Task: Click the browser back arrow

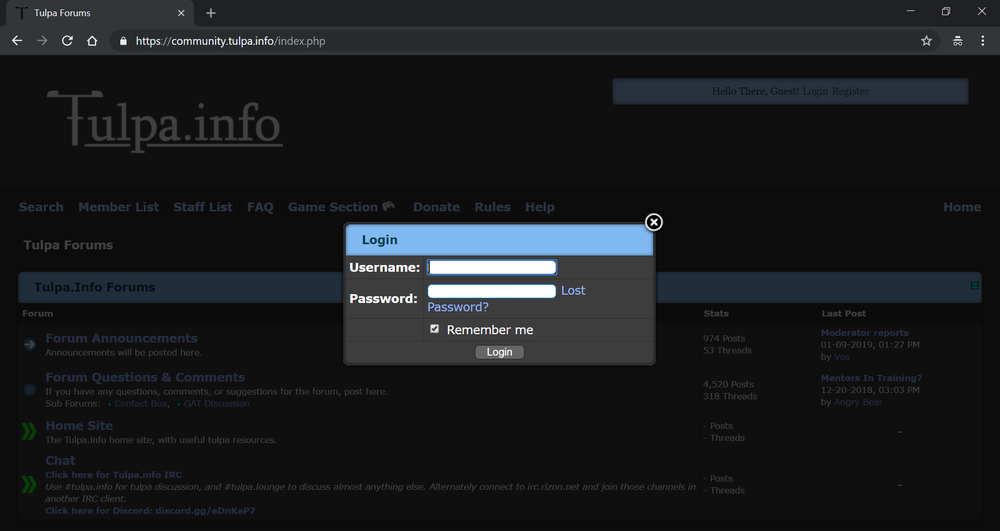Action: pyautogui.click(x=17, y=41)
